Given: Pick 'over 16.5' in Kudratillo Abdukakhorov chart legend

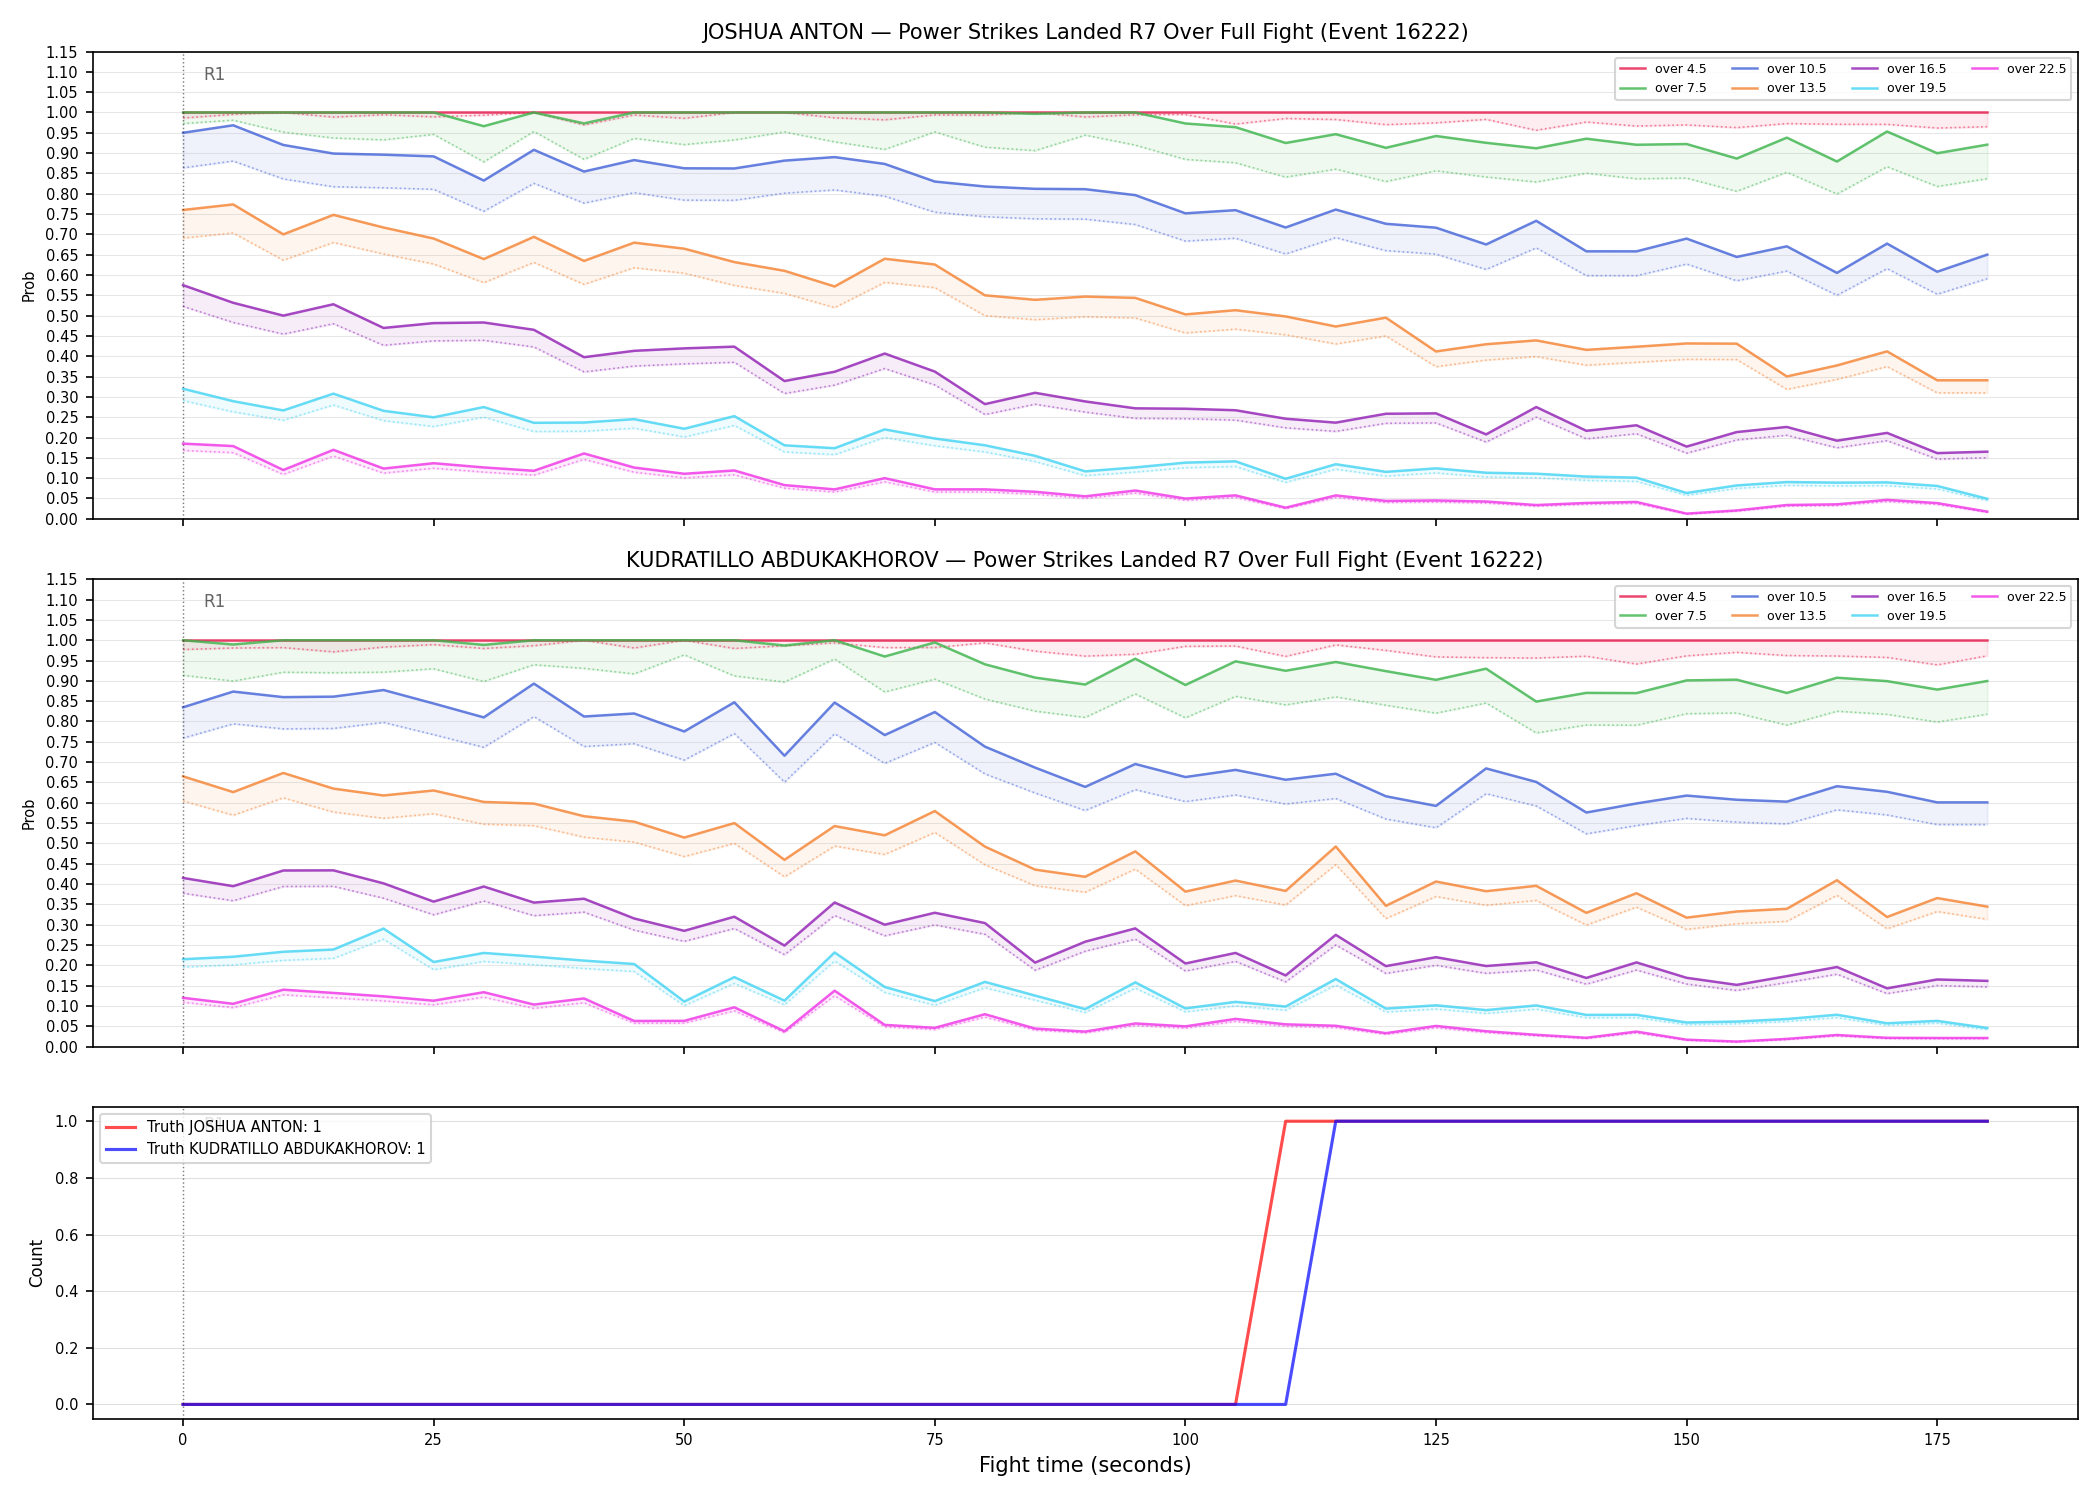Looking at the screenshot, I should (1898, 597).
